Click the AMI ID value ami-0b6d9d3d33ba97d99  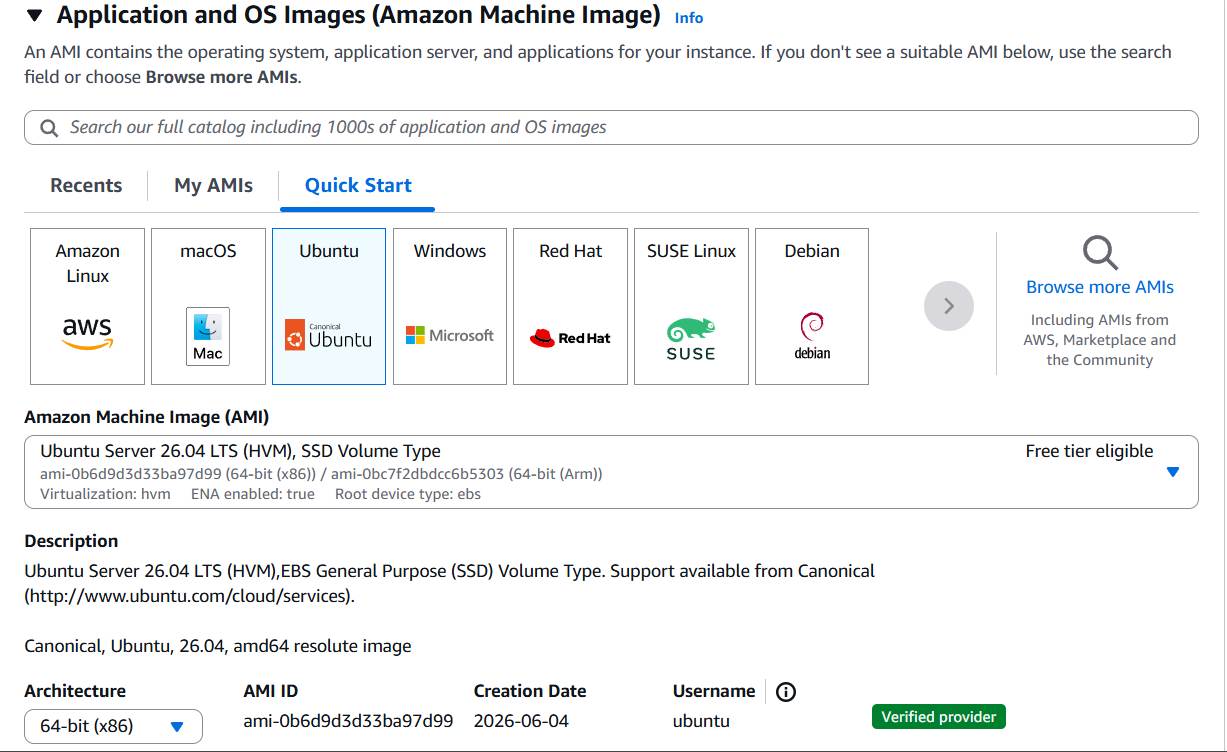[348, 721]
